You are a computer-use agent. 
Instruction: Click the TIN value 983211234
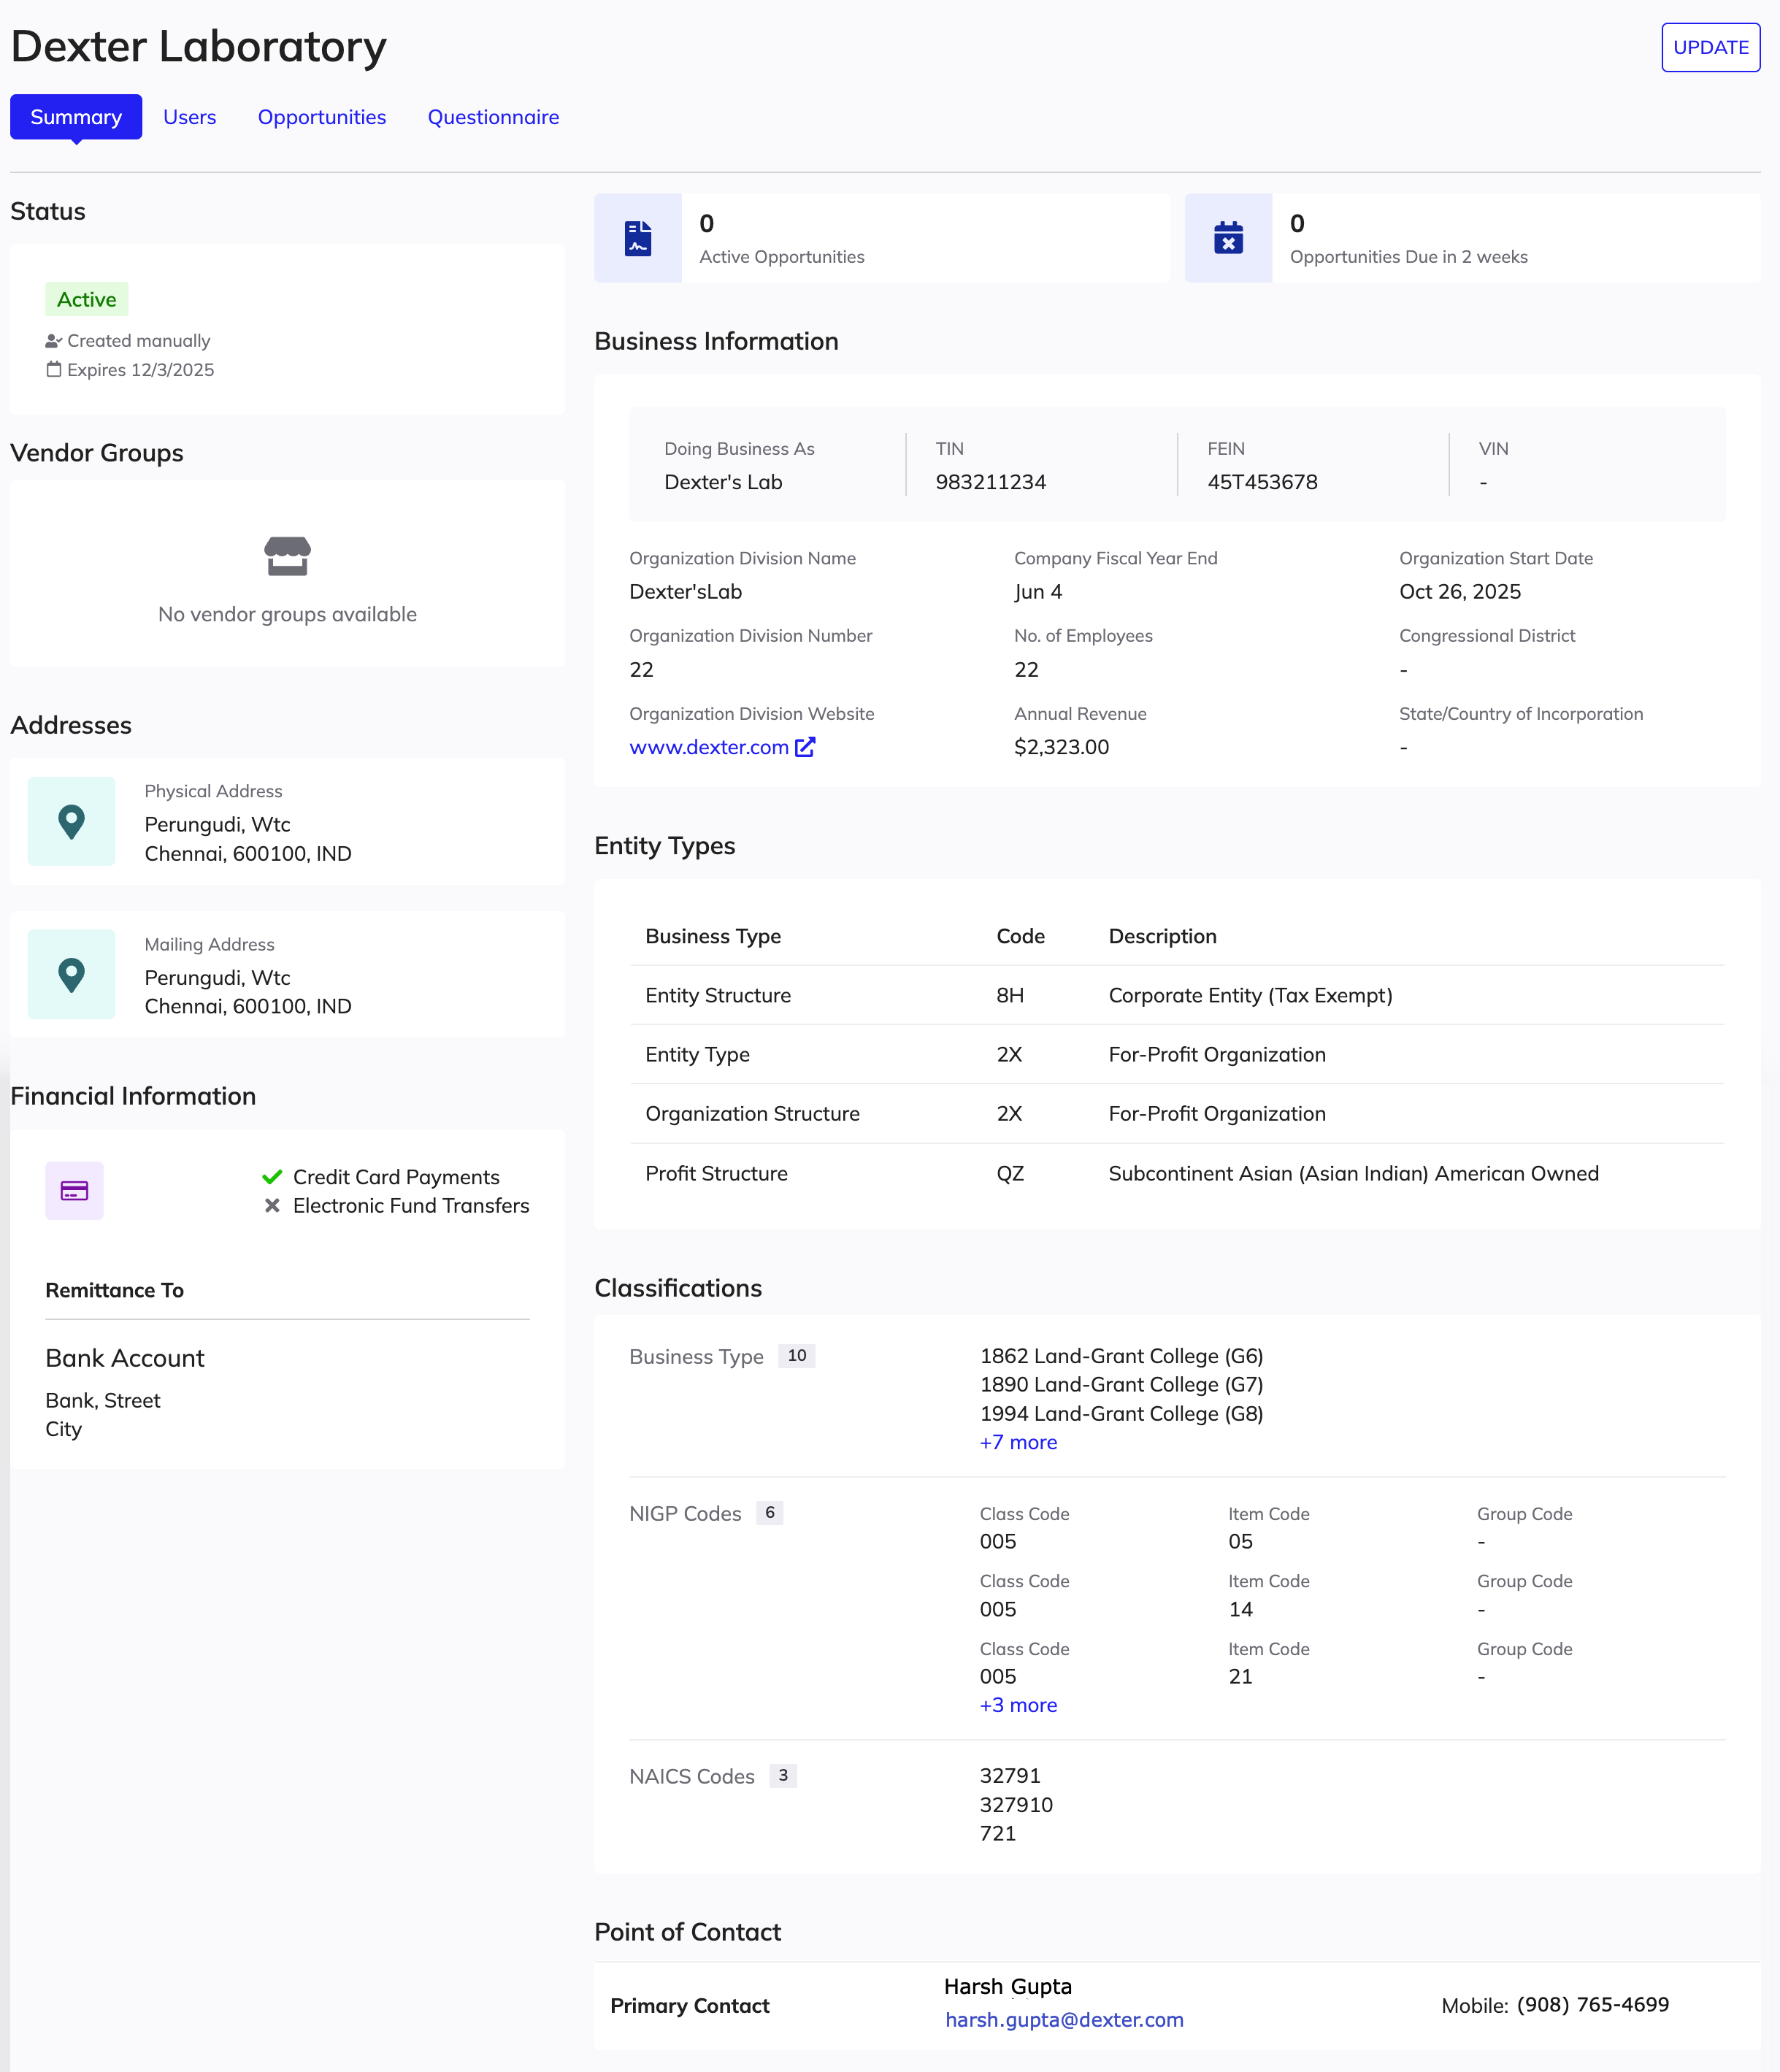pos(991,482)
